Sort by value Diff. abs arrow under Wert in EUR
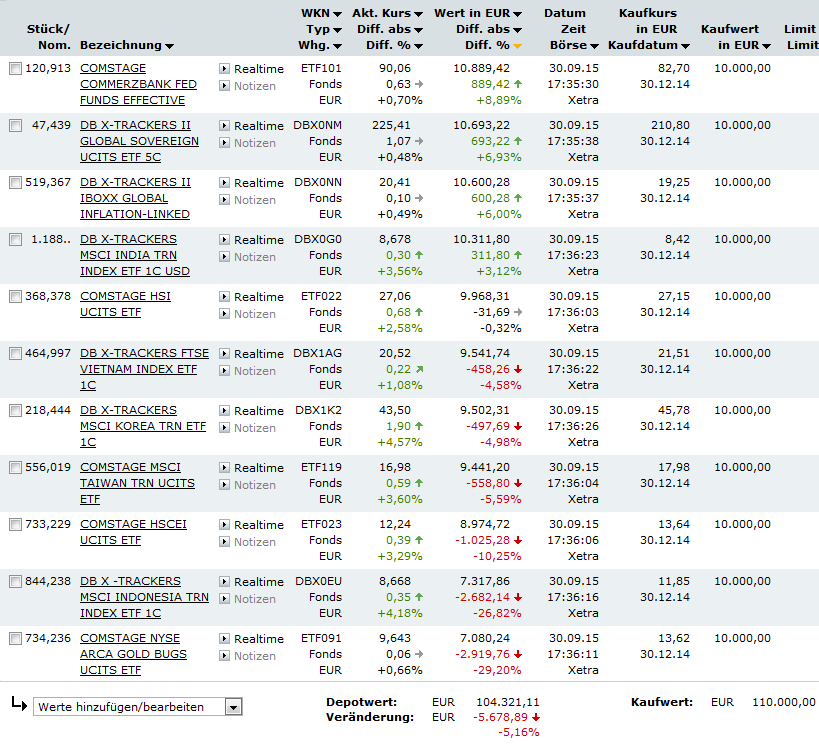This screenshot has width=819, height=755. (x=517, y=30)
